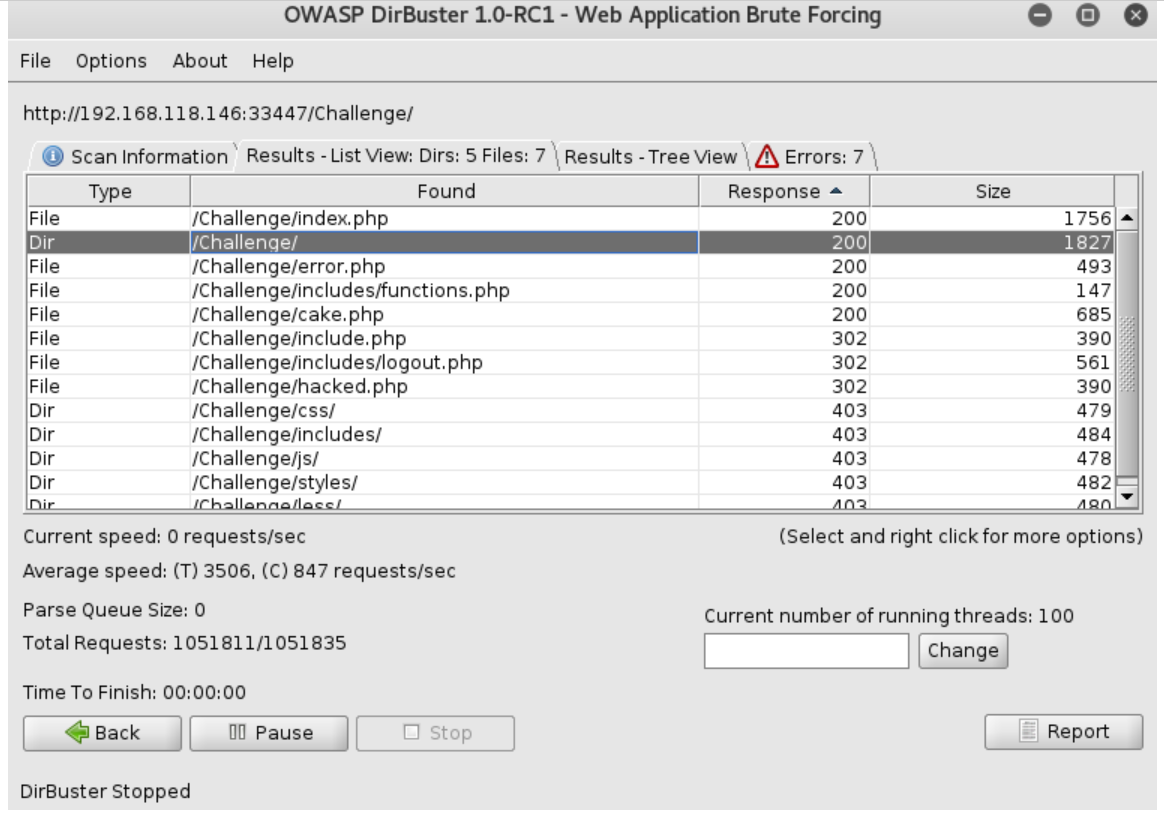Click the disabled Stop button
This screenshot has height=816, width=1164.
435,733
